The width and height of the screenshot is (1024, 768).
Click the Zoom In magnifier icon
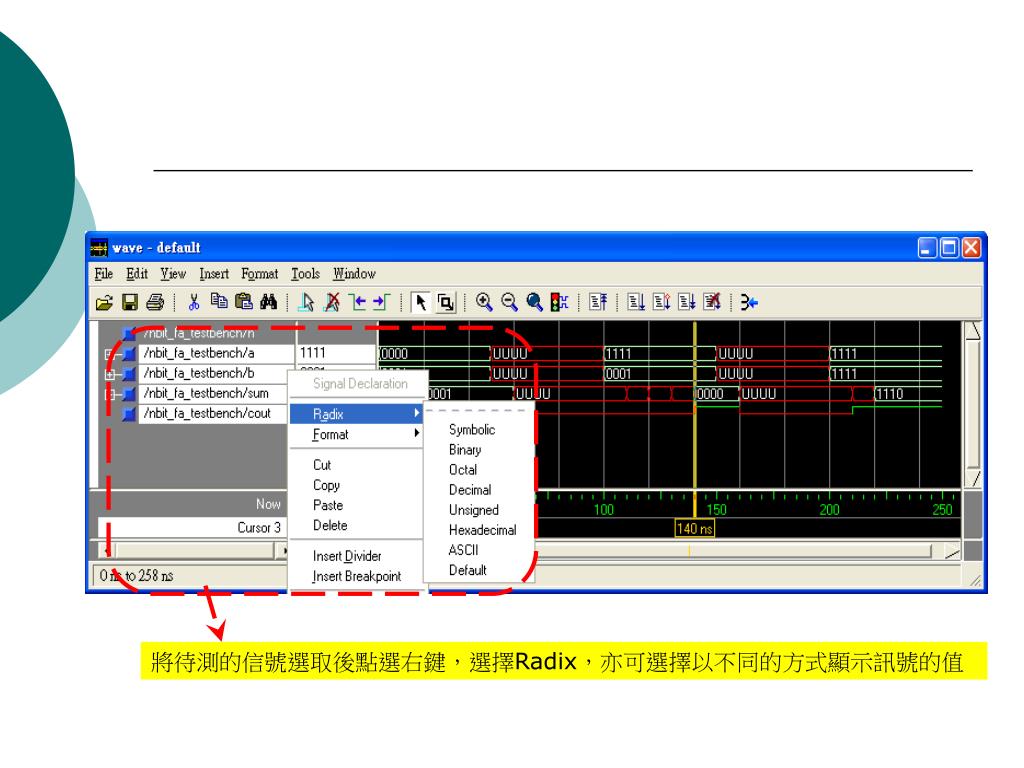[x=484, y=302]
